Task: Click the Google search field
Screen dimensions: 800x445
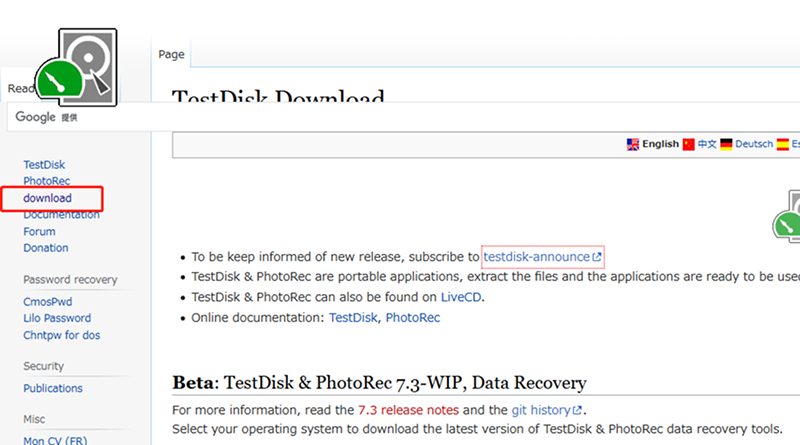Action: tap(403, 117)
